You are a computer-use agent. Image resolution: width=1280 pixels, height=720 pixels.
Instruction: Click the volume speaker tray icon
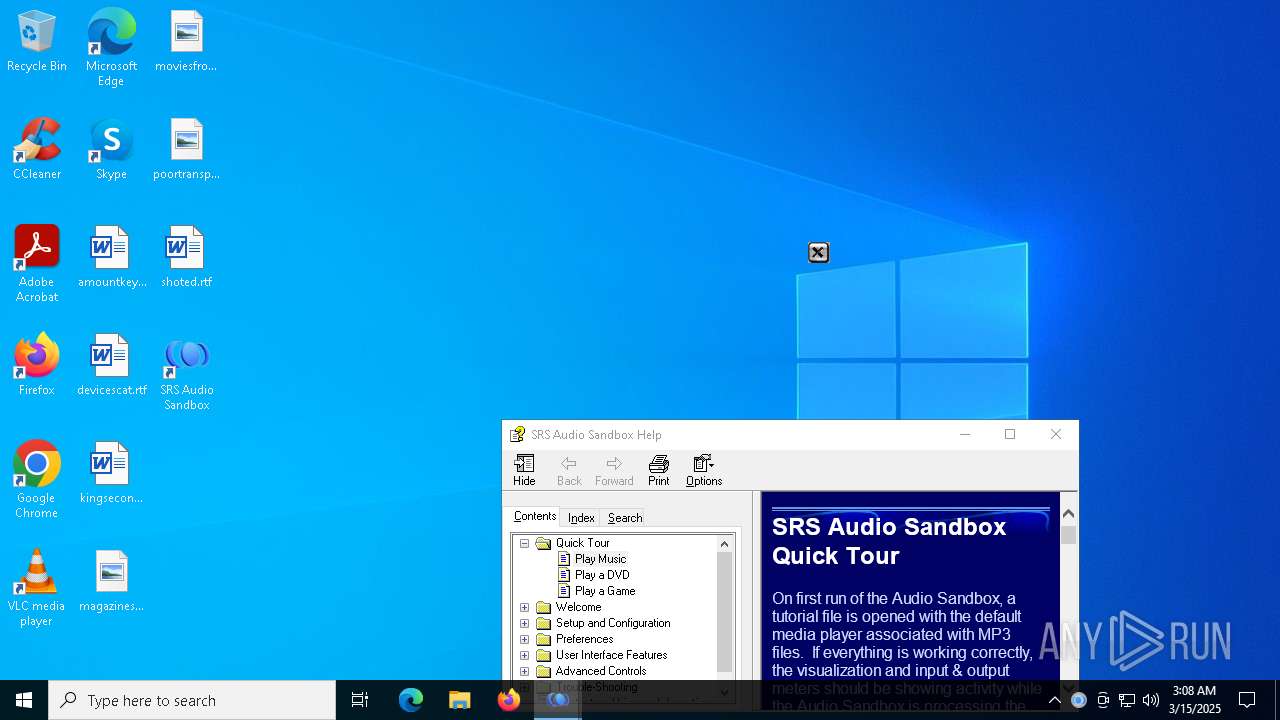[x=1151, y=700]
